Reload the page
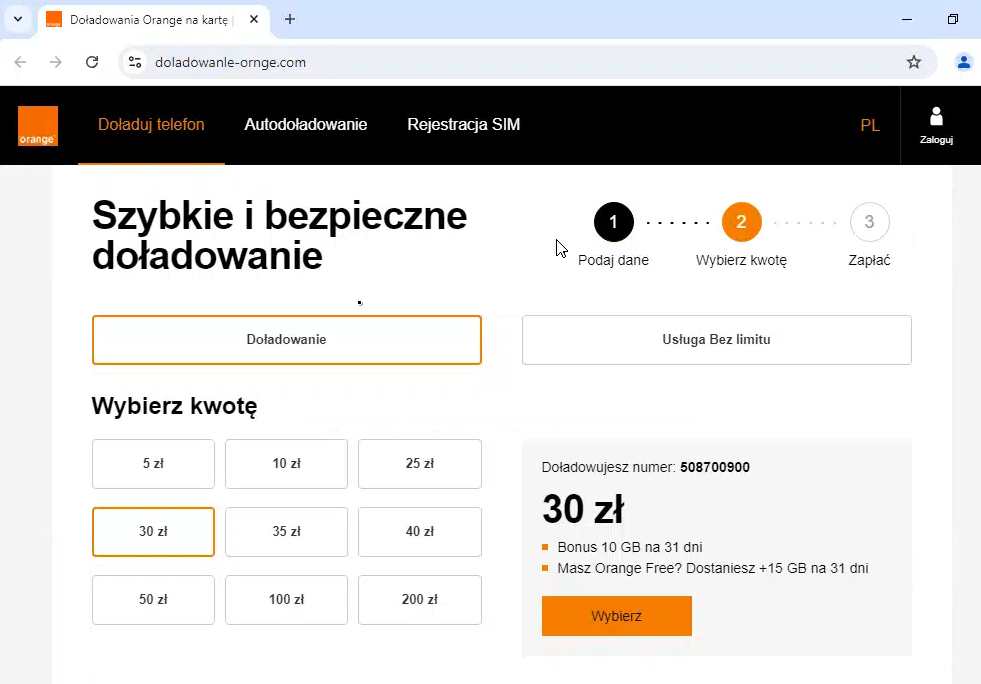The width and height of the screenshot is (981, 684). click(92, 62)
